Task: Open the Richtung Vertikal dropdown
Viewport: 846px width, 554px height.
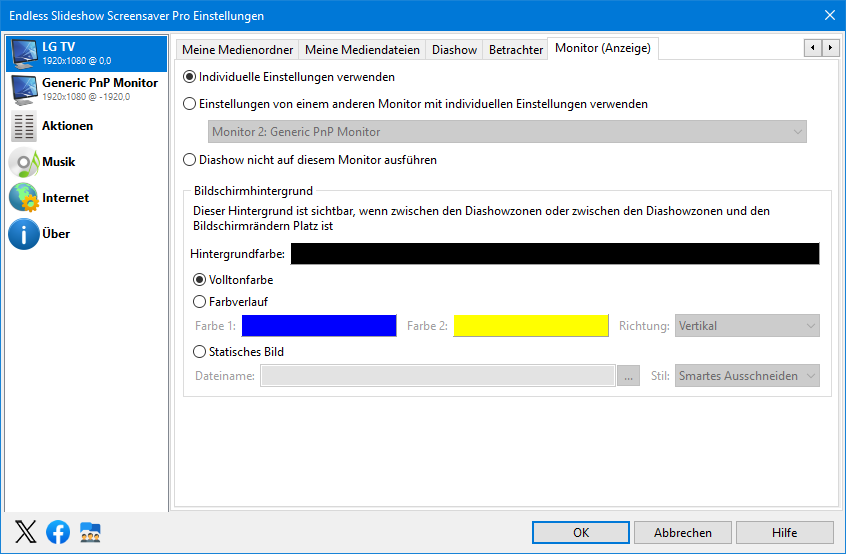Action: click(x=747, y=326)
